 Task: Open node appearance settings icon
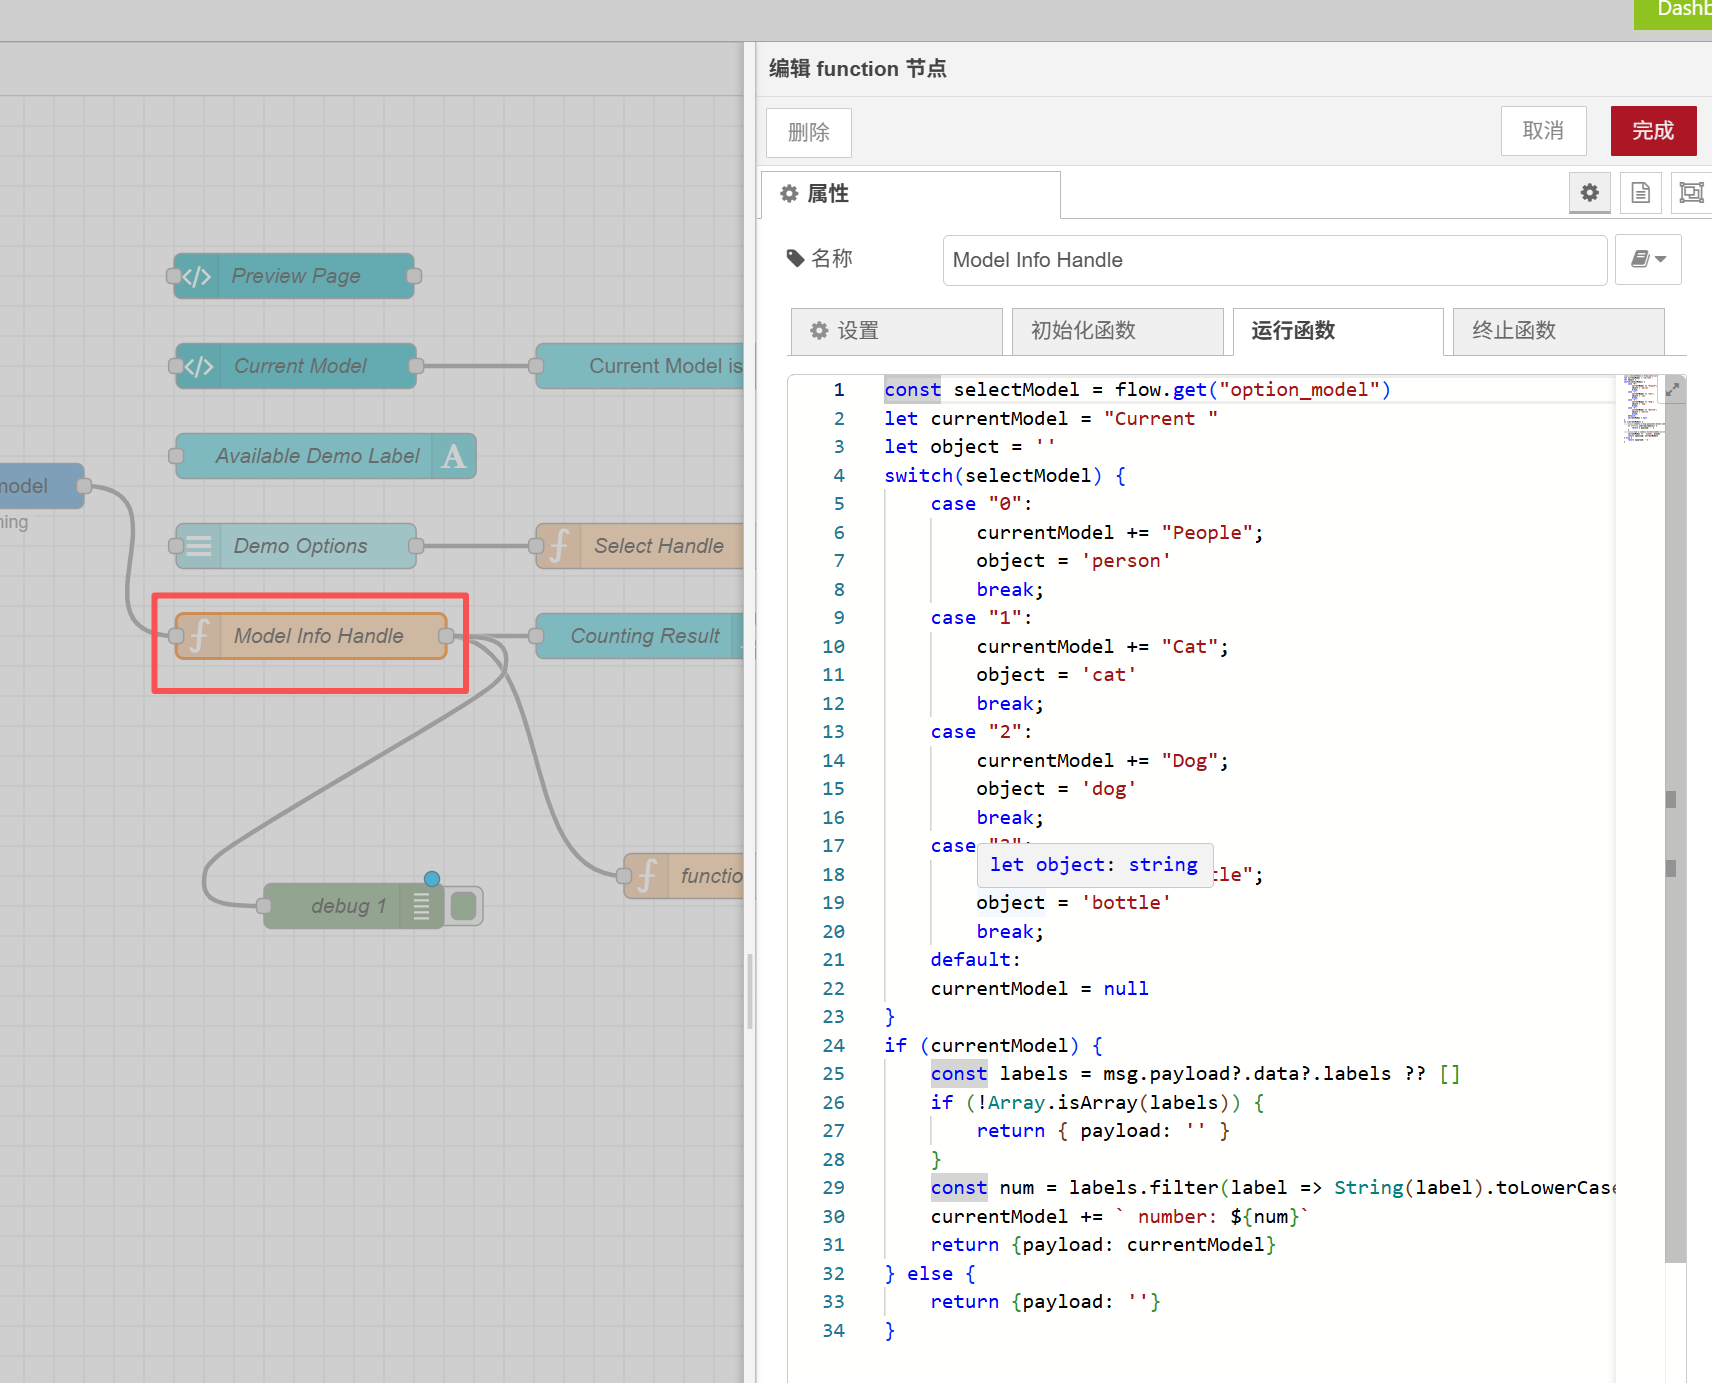[x=1690, y=193]
